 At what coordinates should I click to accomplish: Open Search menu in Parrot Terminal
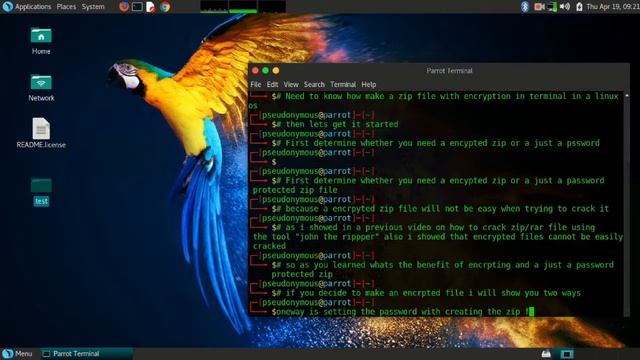tap(314, 84)
